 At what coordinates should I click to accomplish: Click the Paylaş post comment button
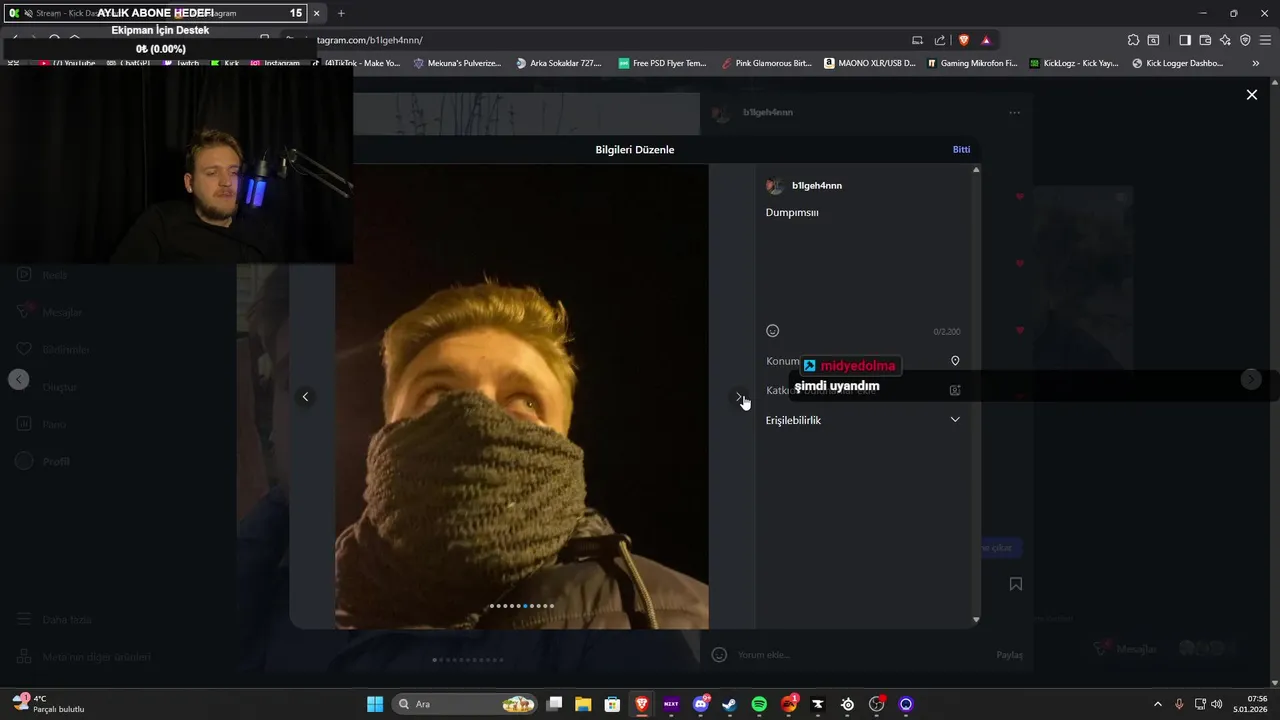(1010, 655)
